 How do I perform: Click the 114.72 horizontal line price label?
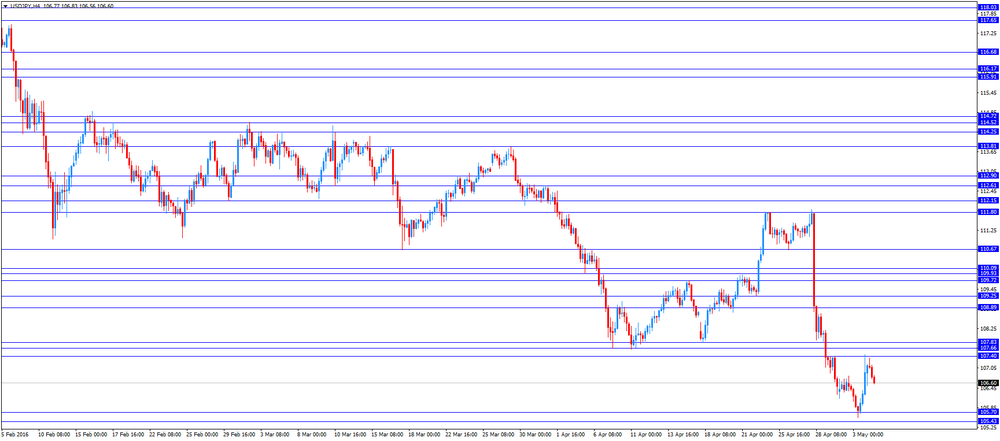point(988,116)
